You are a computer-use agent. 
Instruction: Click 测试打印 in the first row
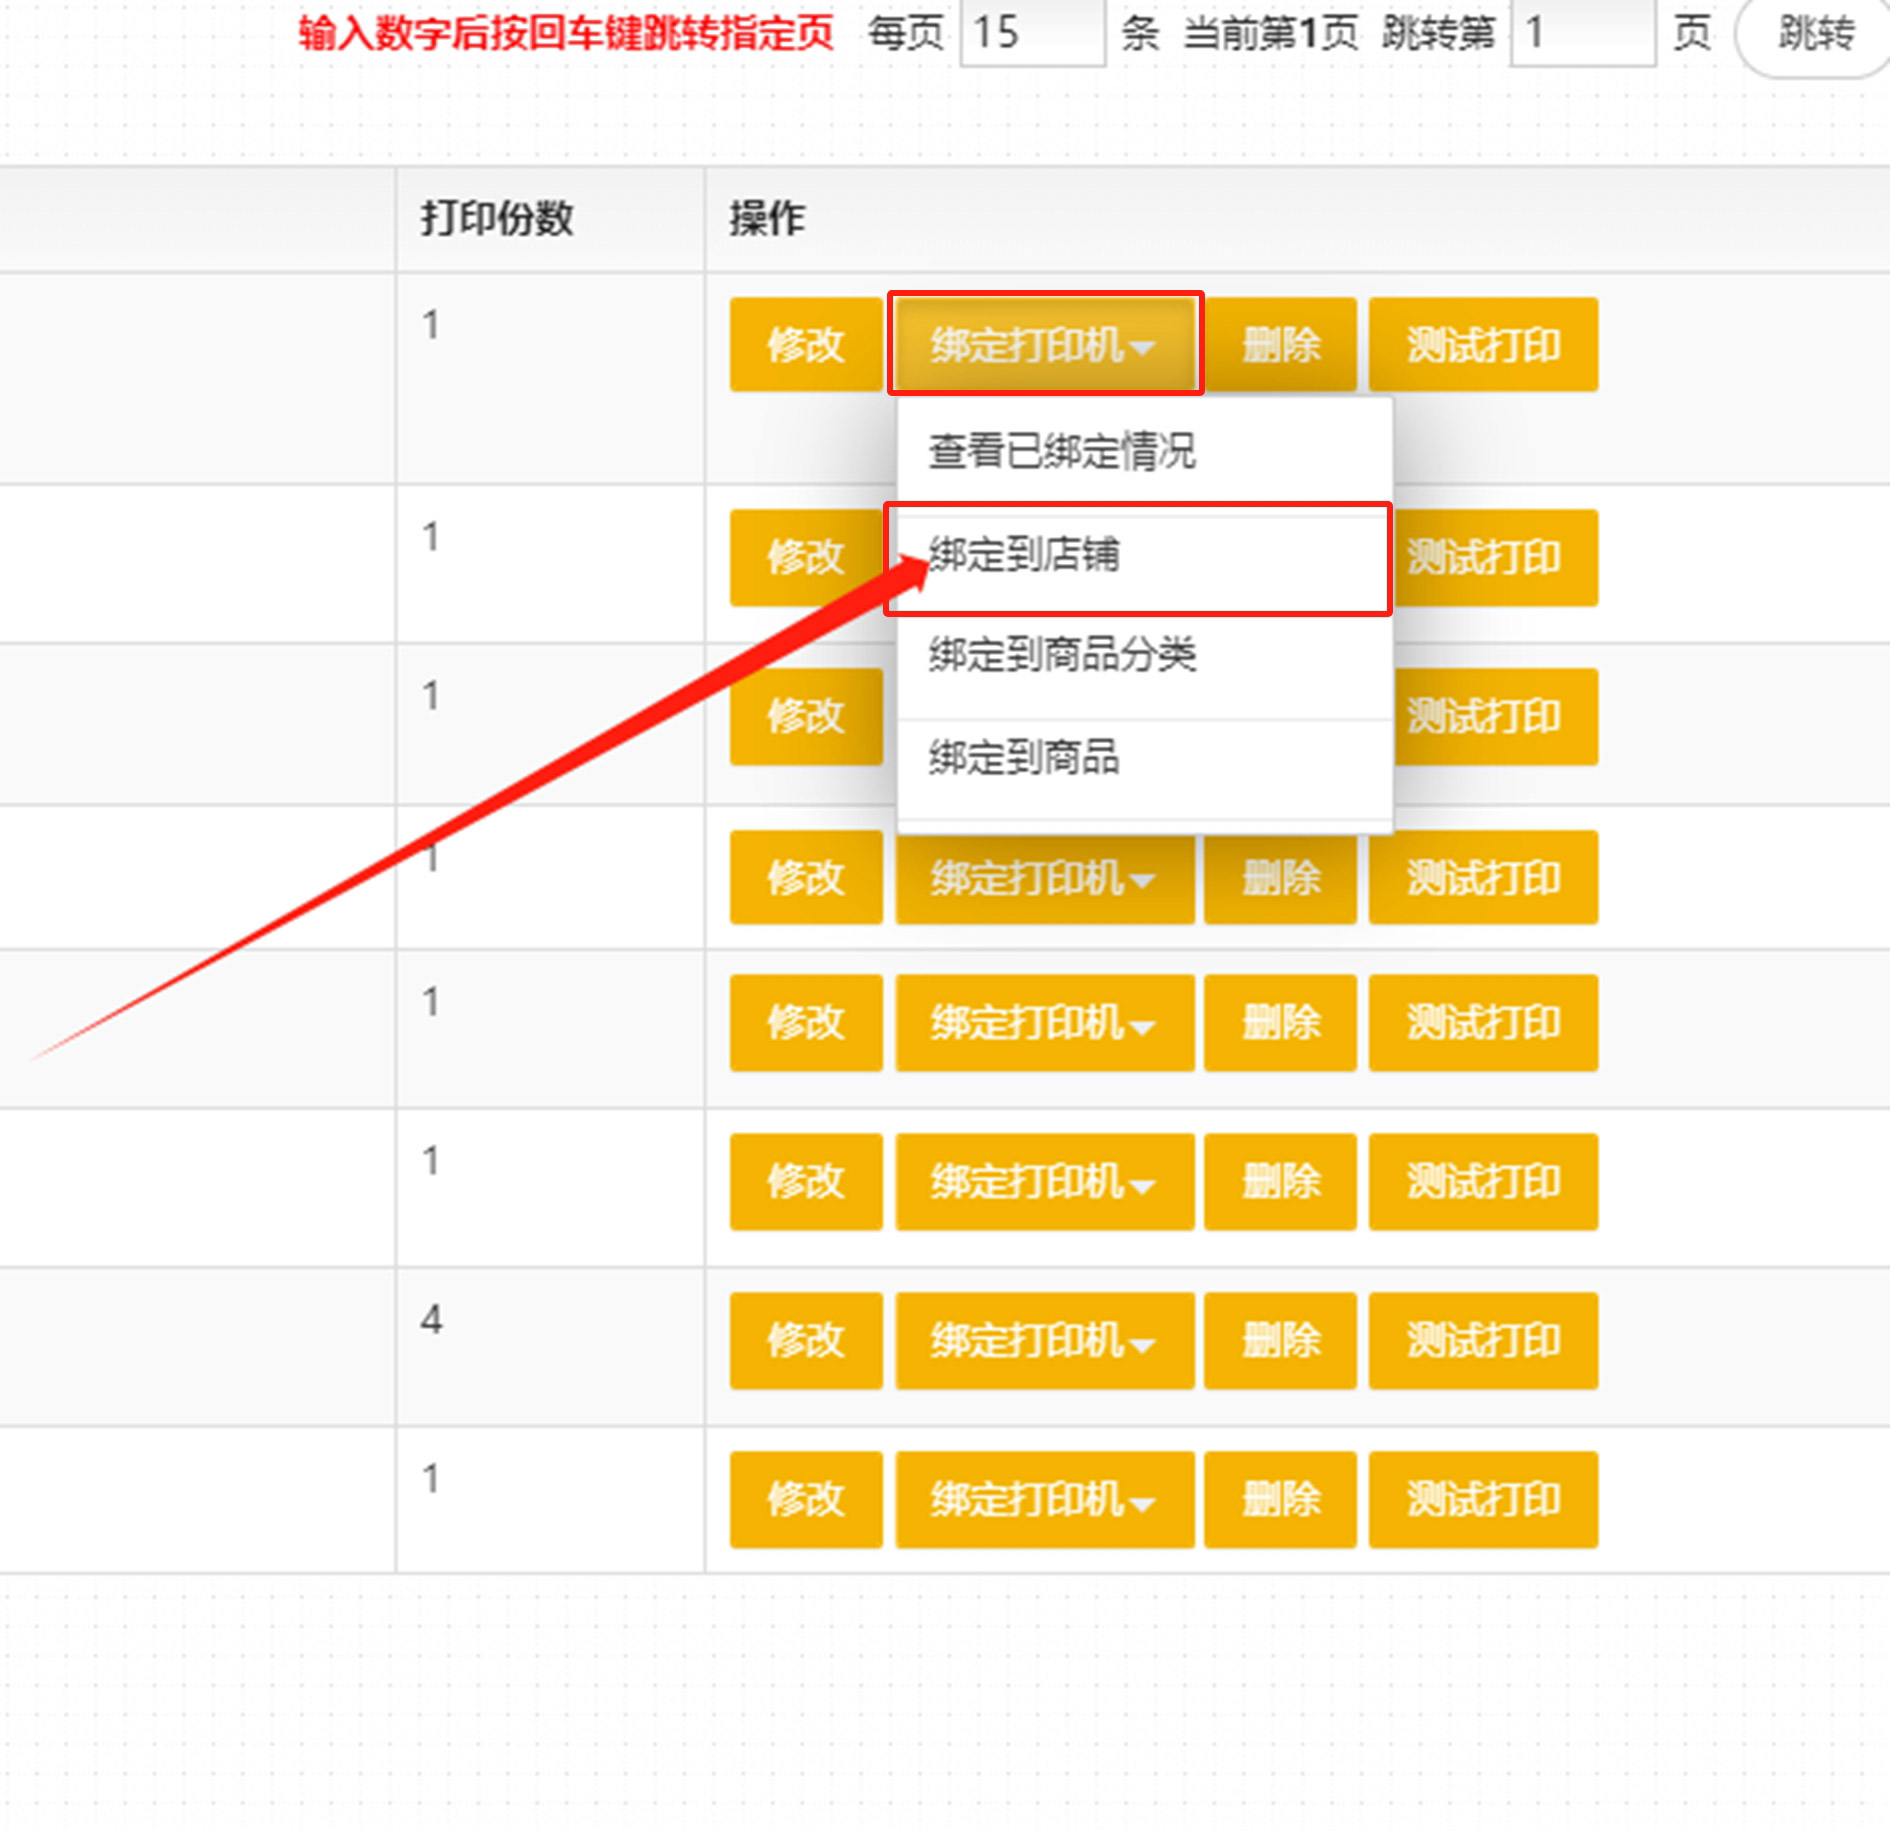point(1482,345)
